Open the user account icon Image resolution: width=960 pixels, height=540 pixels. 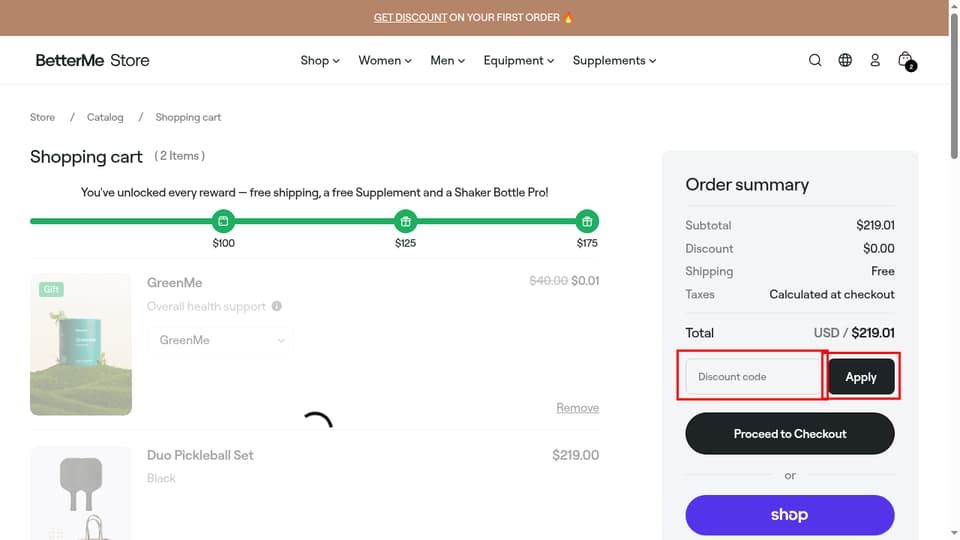click(875, 60)
